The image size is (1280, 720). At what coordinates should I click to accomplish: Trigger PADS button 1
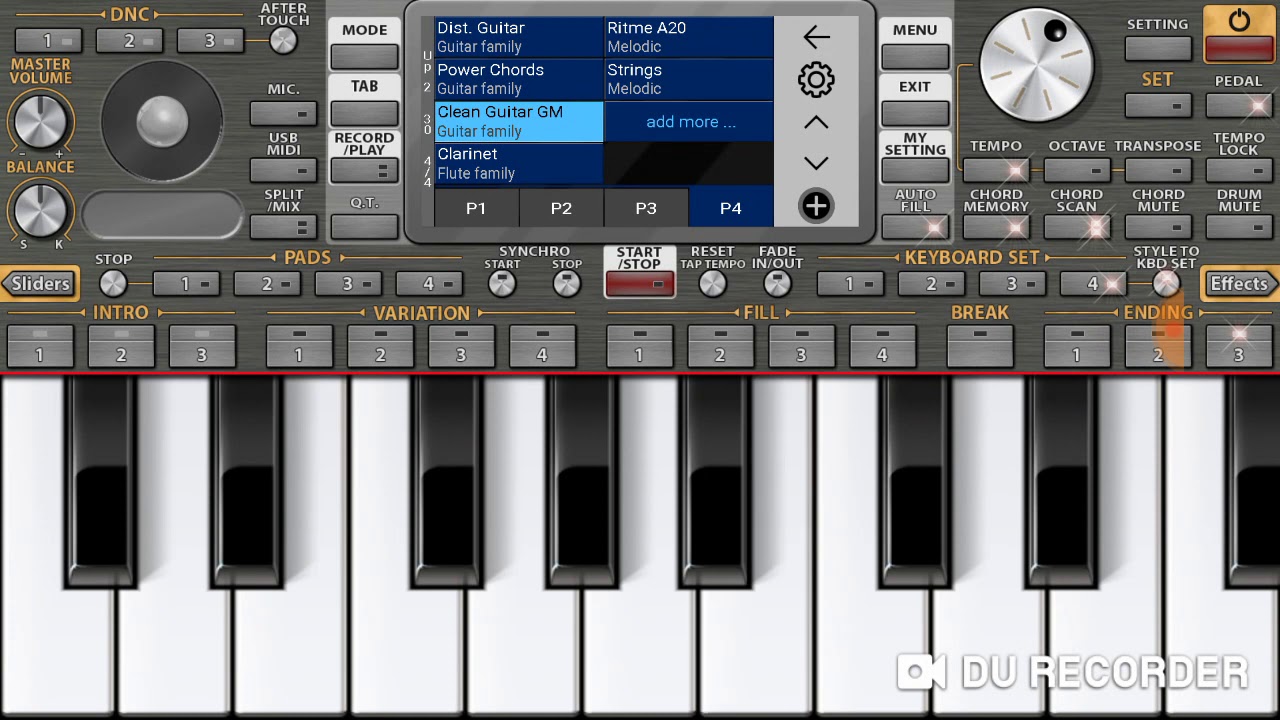click(186, 284)
